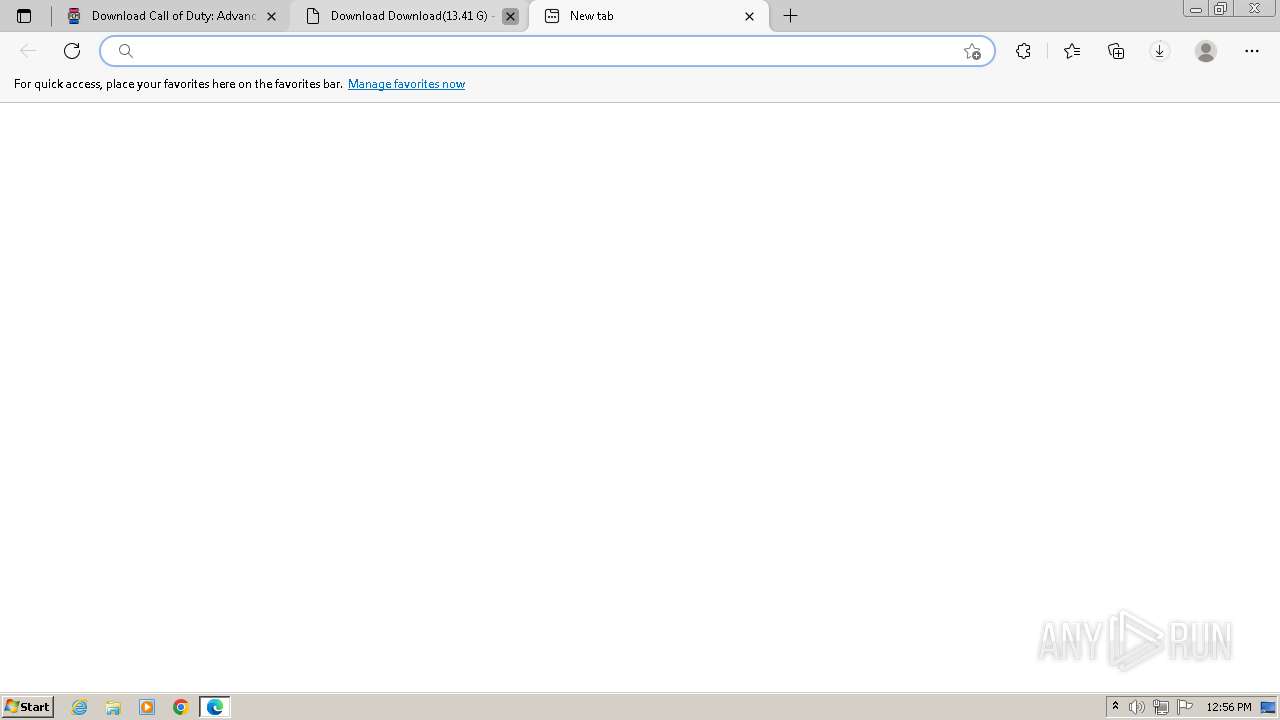Show the Downloads panel
This screenshot has width=1280, height=720.
point(1160,51)
